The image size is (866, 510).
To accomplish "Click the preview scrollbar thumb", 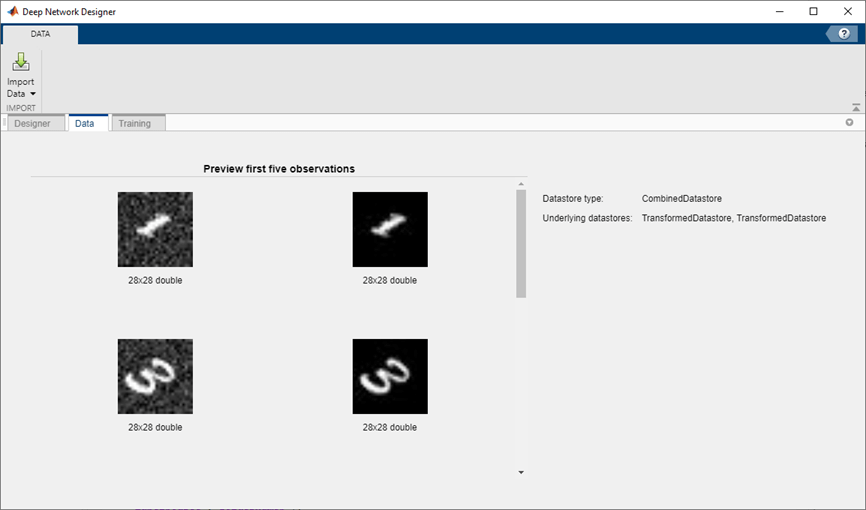I will (x=521, y=244).
